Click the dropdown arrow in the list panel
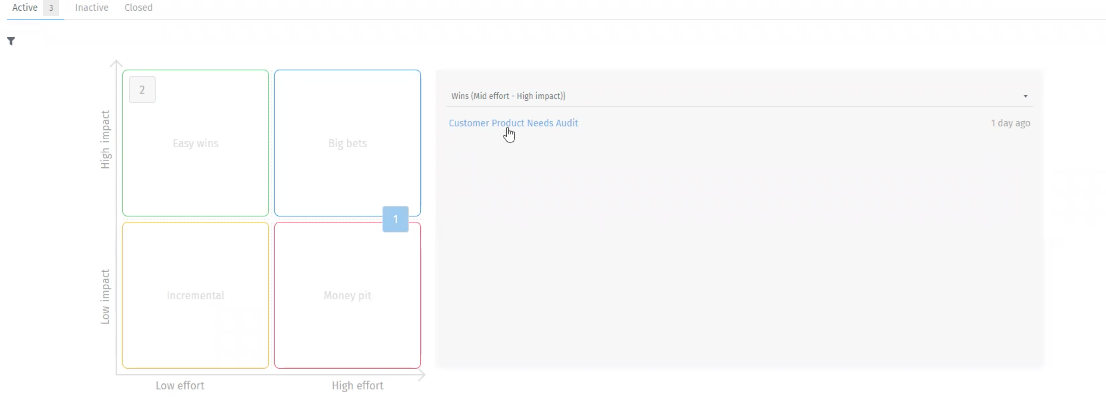Viewport: 1106px width, 409px height. coord(1025,96)
